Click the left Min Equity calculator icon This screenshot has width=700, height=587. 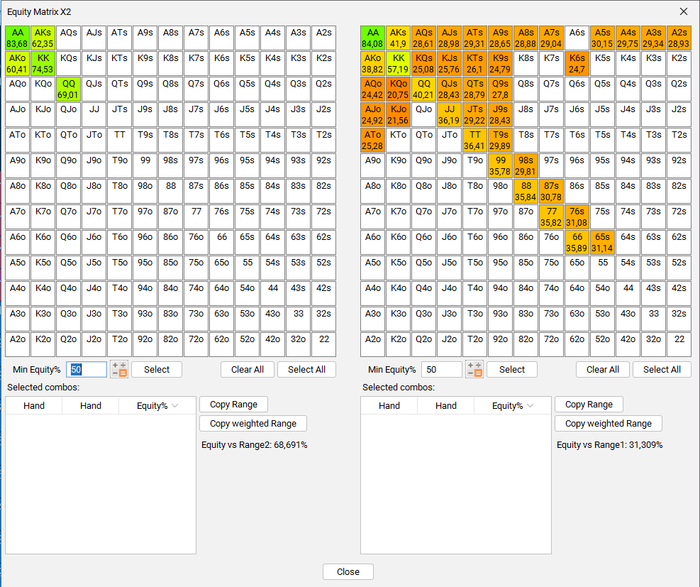click(119, 370)
